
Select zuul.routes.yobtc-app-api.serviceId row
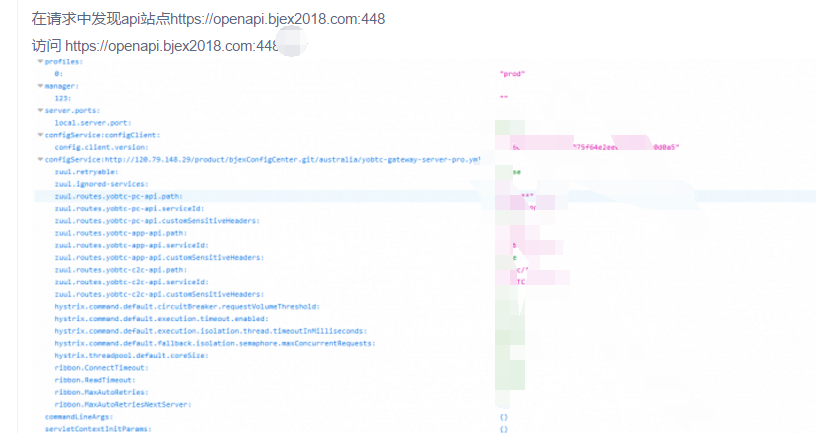pos(132,245)
